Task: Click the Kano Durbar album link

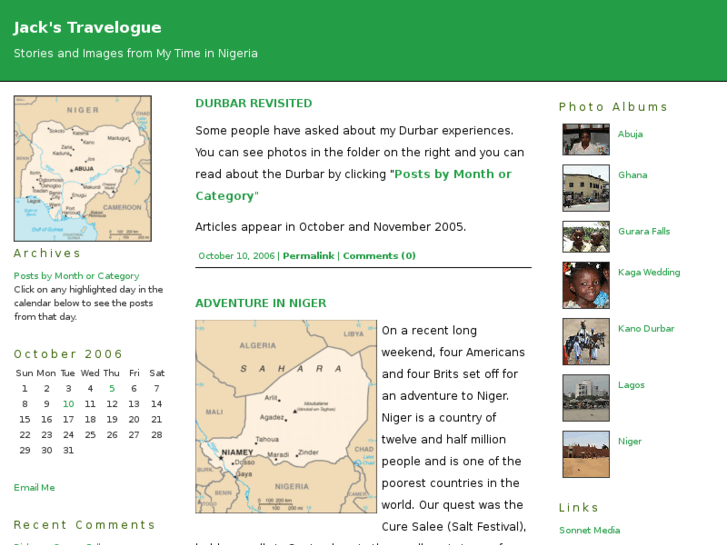Action: tap(646, 328)
